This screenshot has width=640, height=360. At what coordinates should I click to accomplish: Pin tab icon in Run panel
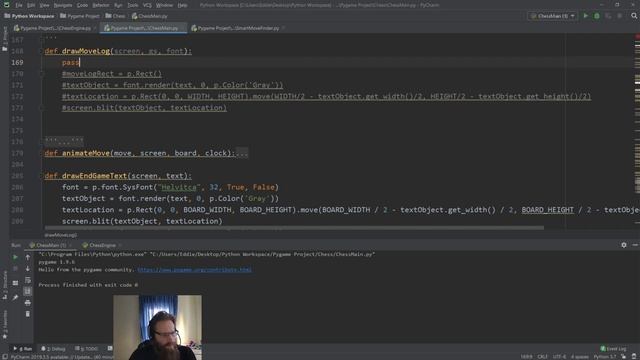click(15, 298)
